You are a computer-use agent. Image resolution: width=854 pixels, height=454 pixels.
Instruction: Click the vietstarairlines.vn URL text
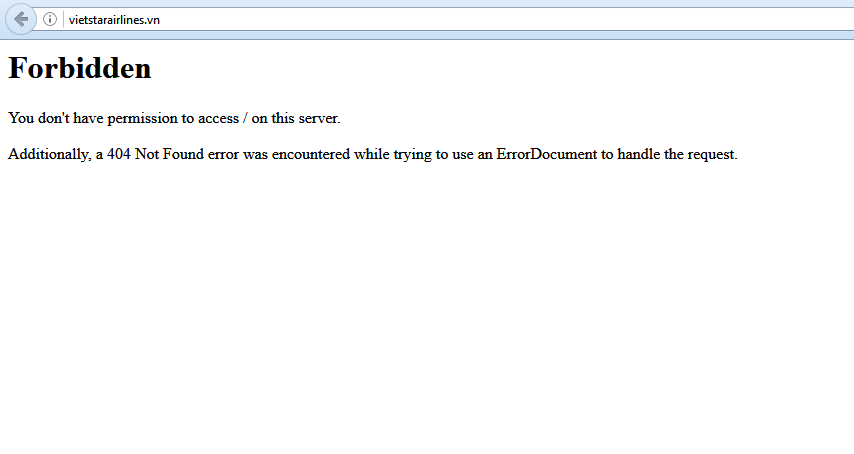coord(114,20)
